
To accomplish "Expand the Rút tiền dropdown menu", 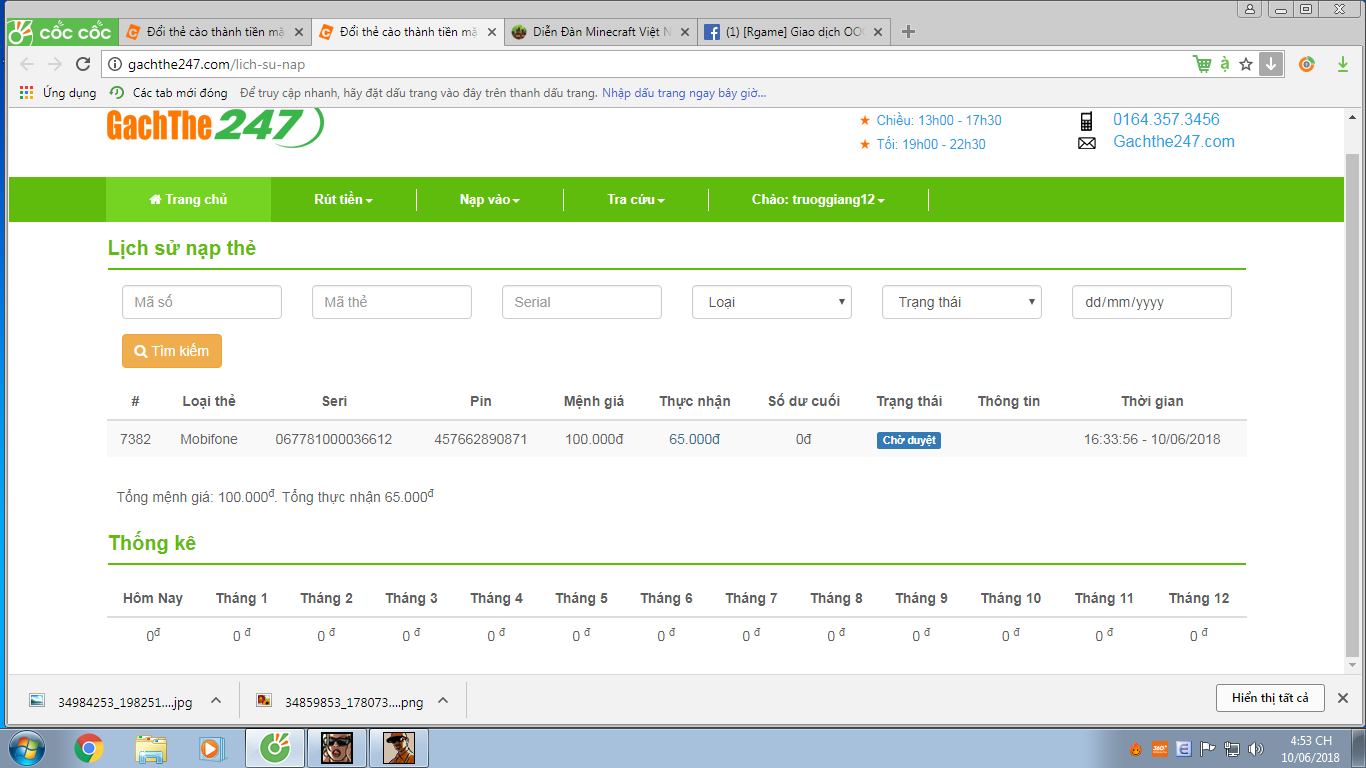I will point(343,199).
